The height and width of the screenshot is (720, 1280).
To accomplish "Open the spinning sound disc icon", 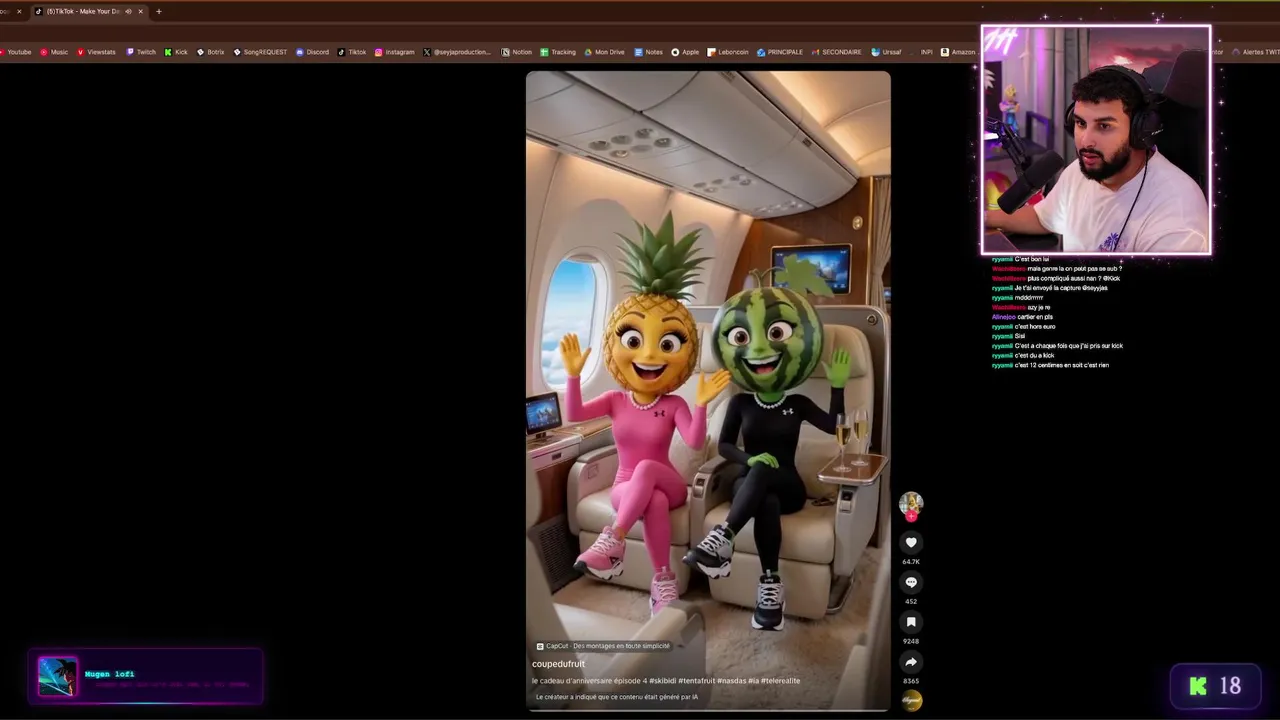I will pos(911,700).
